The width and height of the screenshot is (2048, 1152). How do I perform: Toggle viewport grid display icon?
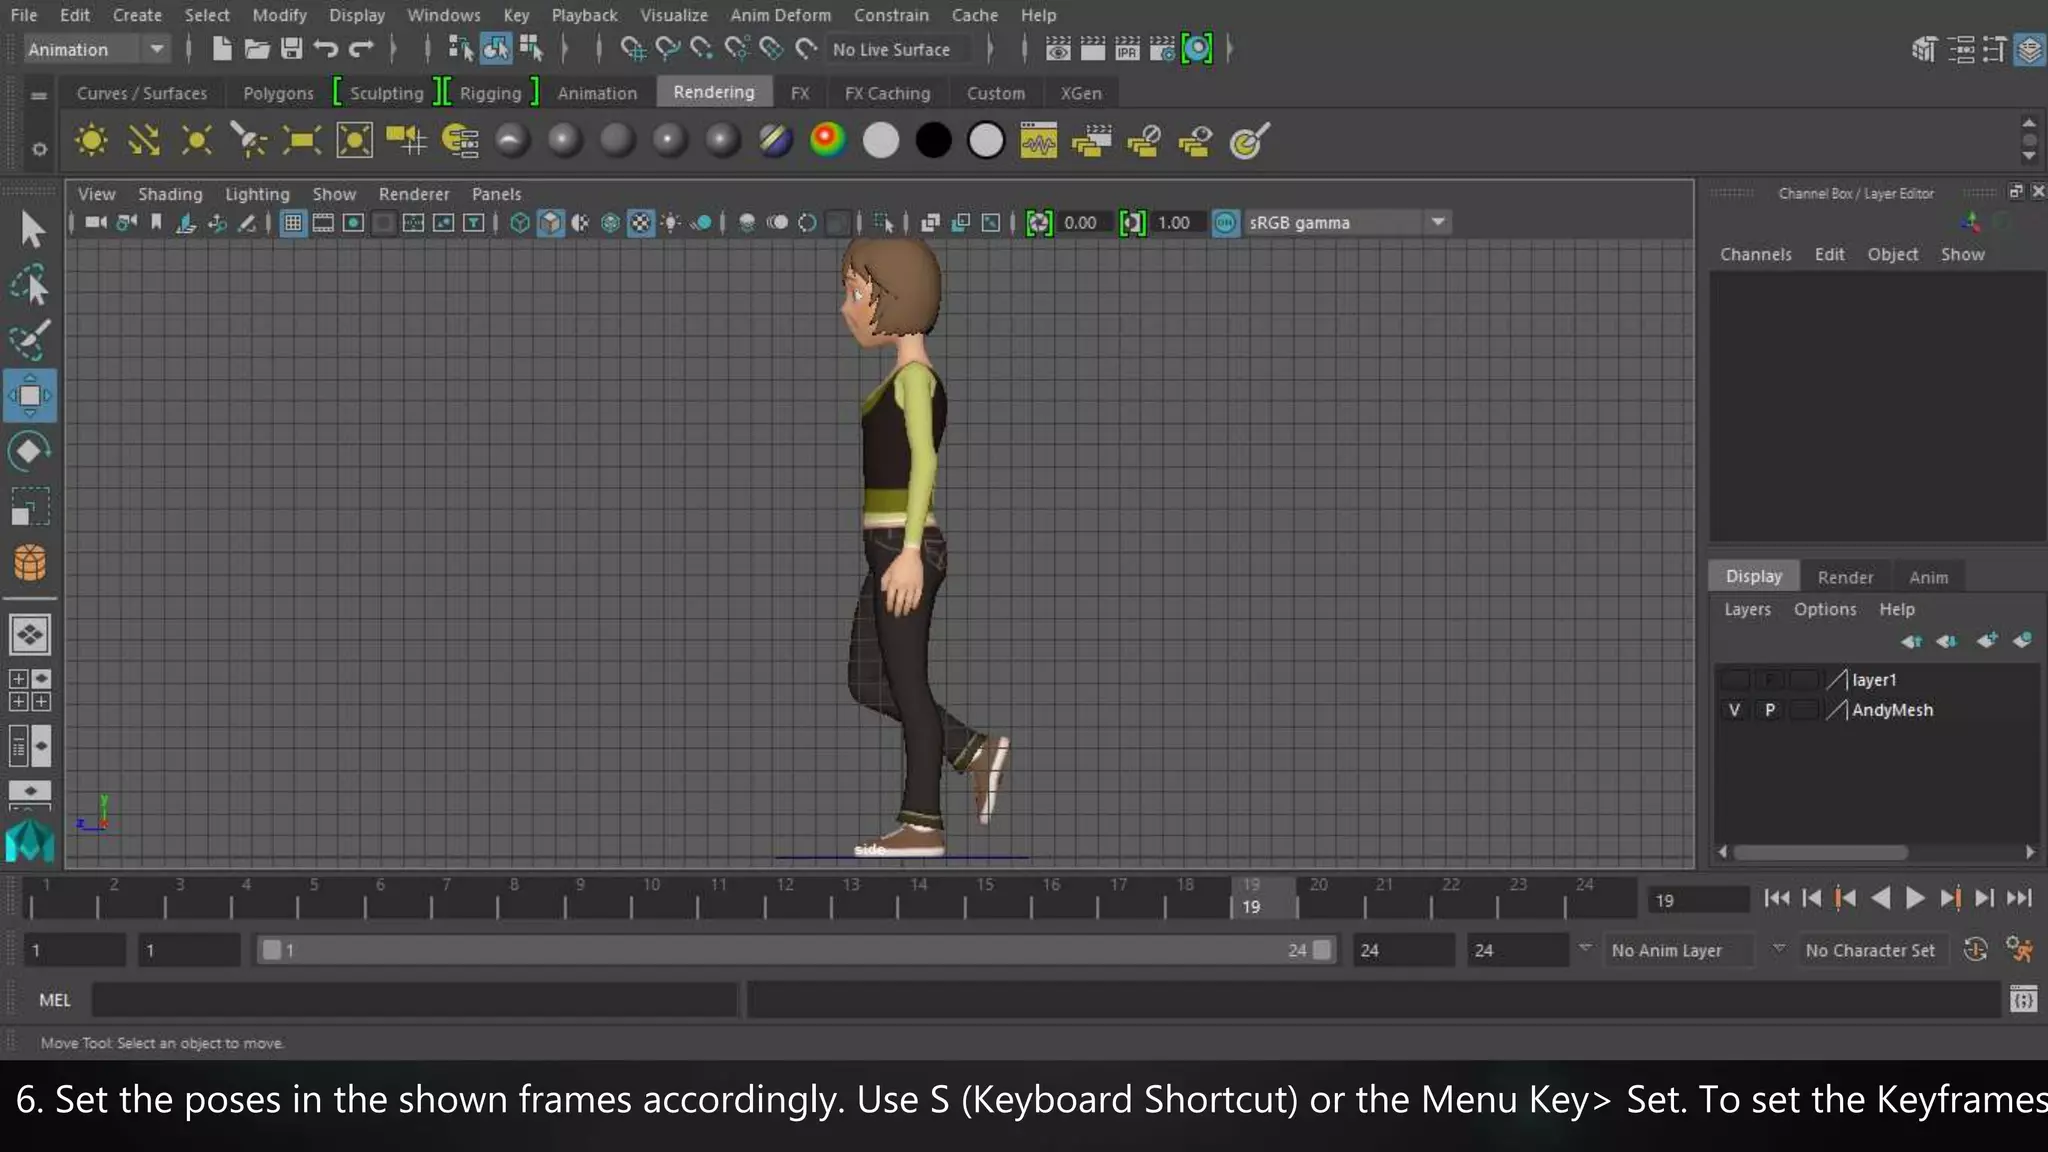click(x=292, y=223)
